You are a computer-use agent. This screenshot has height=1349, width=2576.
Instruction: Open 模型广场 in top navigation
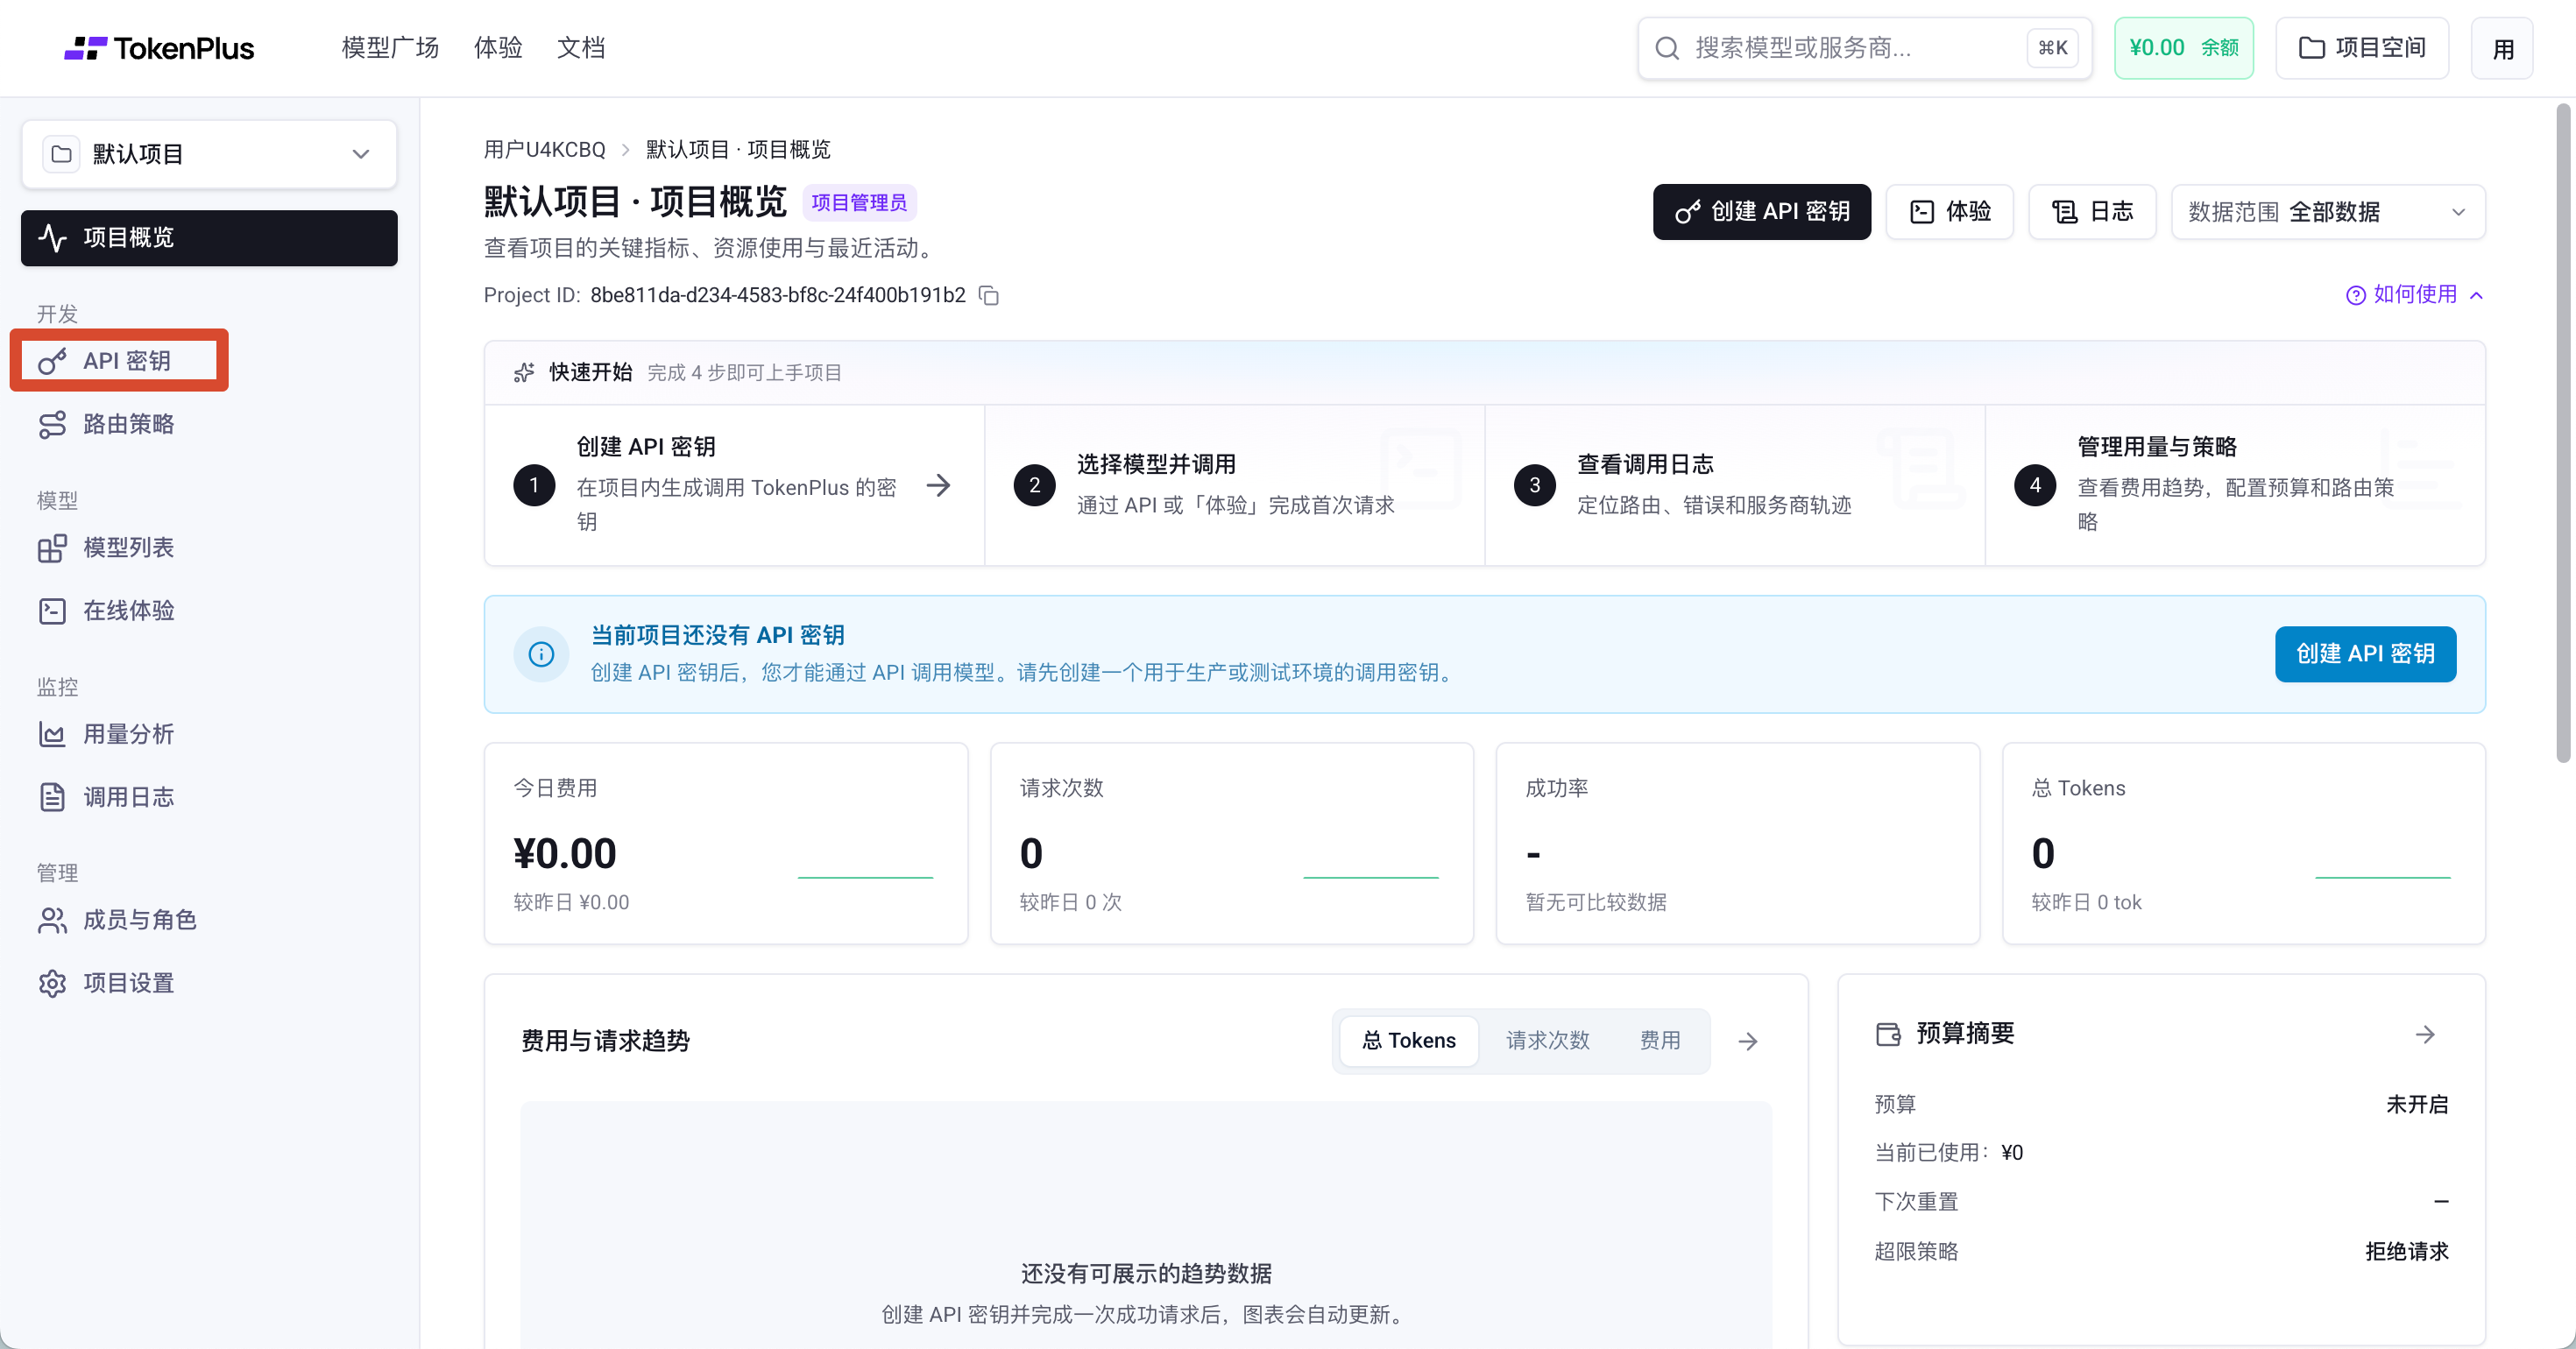390,48
